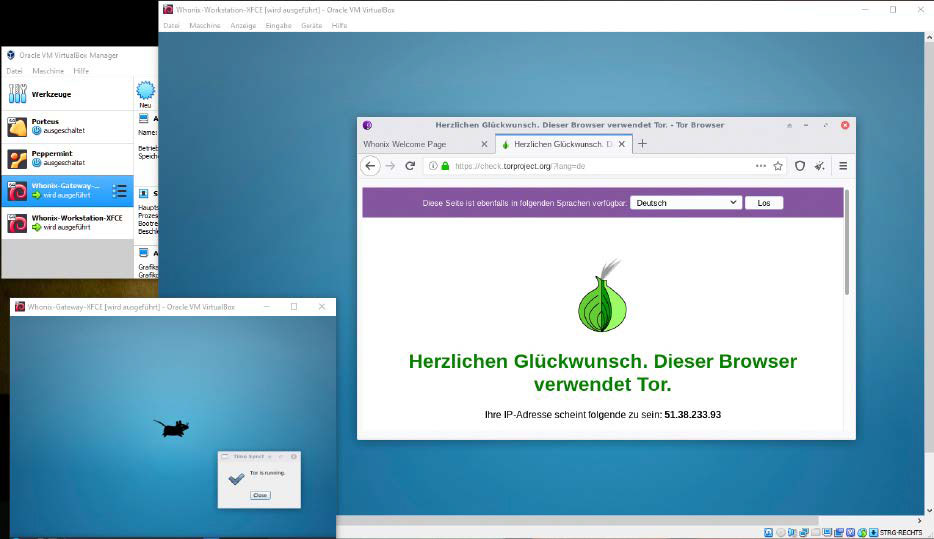Click the site information icon in address bar

(433, 166)
